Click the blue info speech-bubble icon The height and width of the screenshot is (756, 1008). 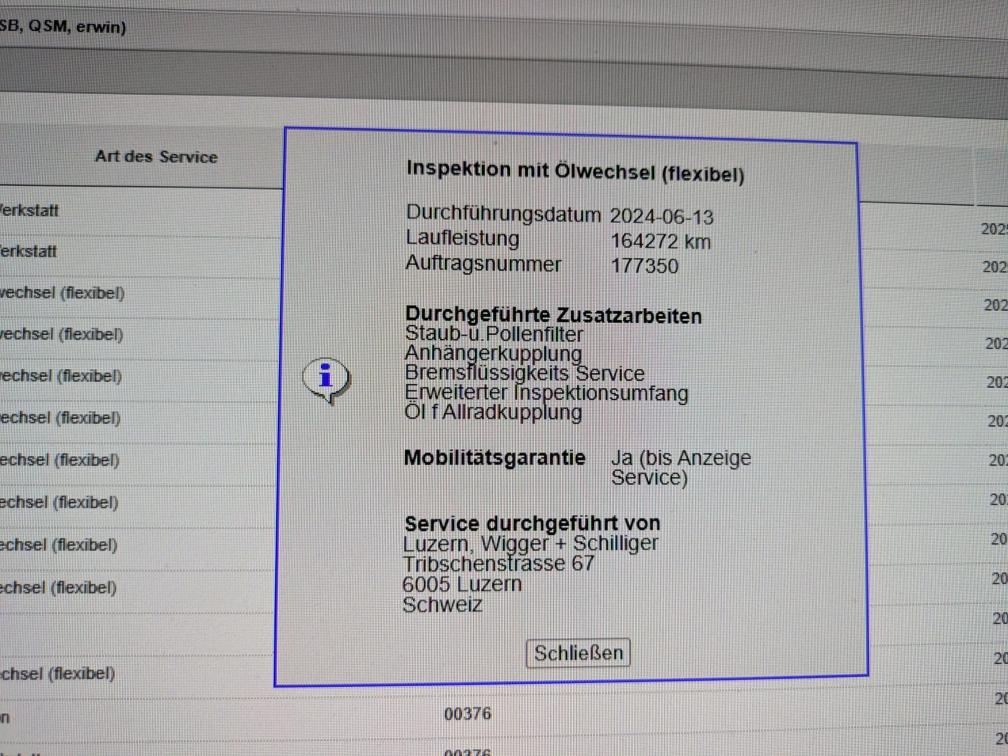coord(326,378)
